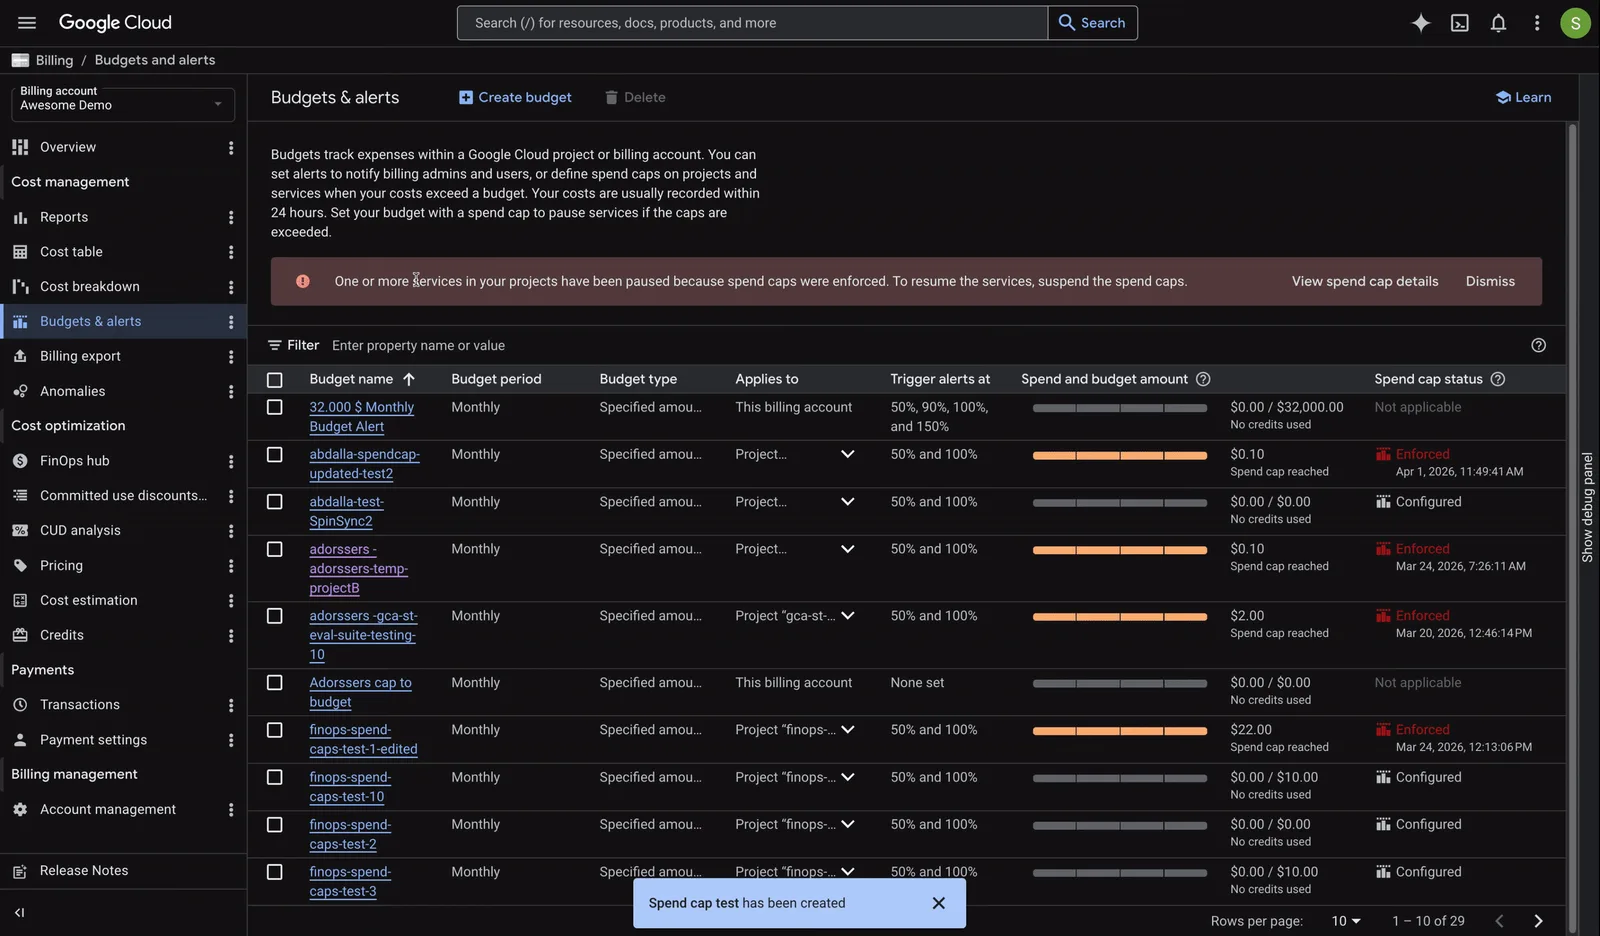Open the notifications bell

coord(1498,23)
